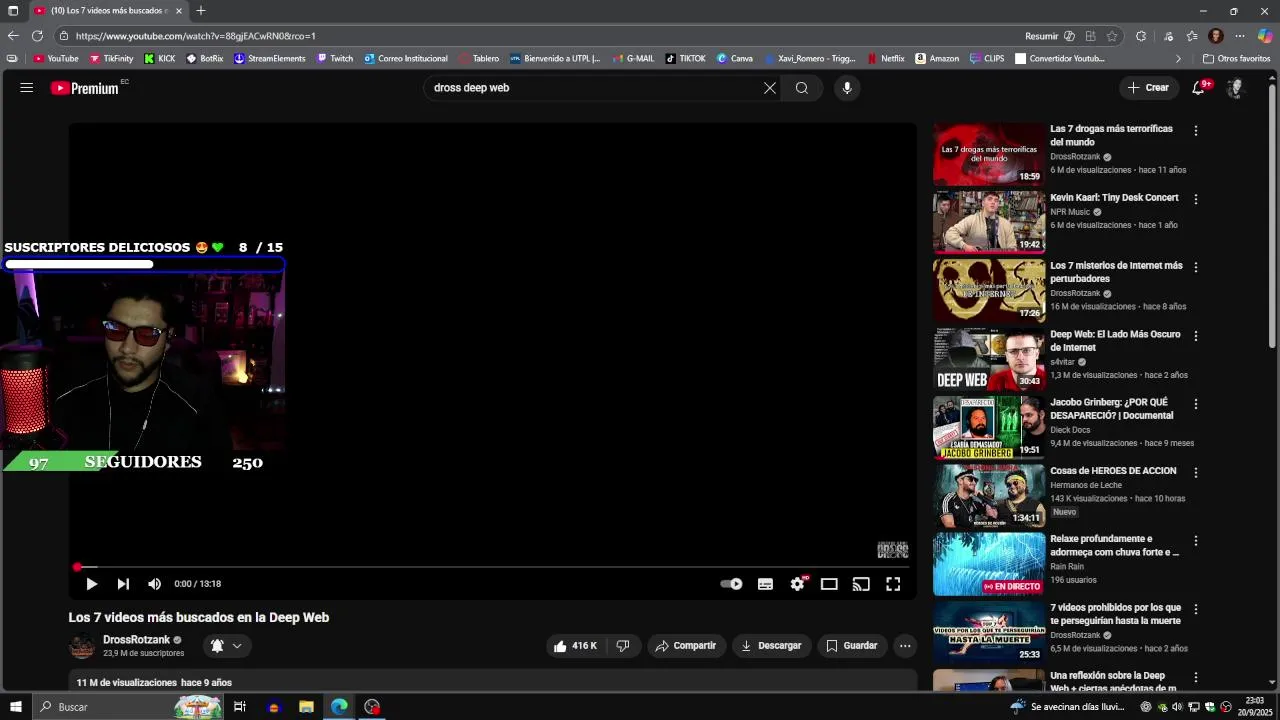This screenshot has width=1280, height=720.
Task: Close the Los 7 videos browser tab
Action: pos(179,11)
